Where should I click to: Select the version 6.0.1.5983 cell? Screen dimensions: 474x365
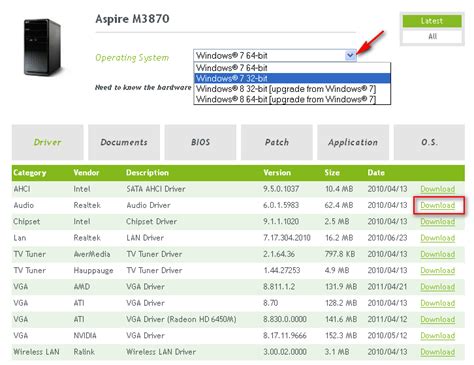coord(281,205)
